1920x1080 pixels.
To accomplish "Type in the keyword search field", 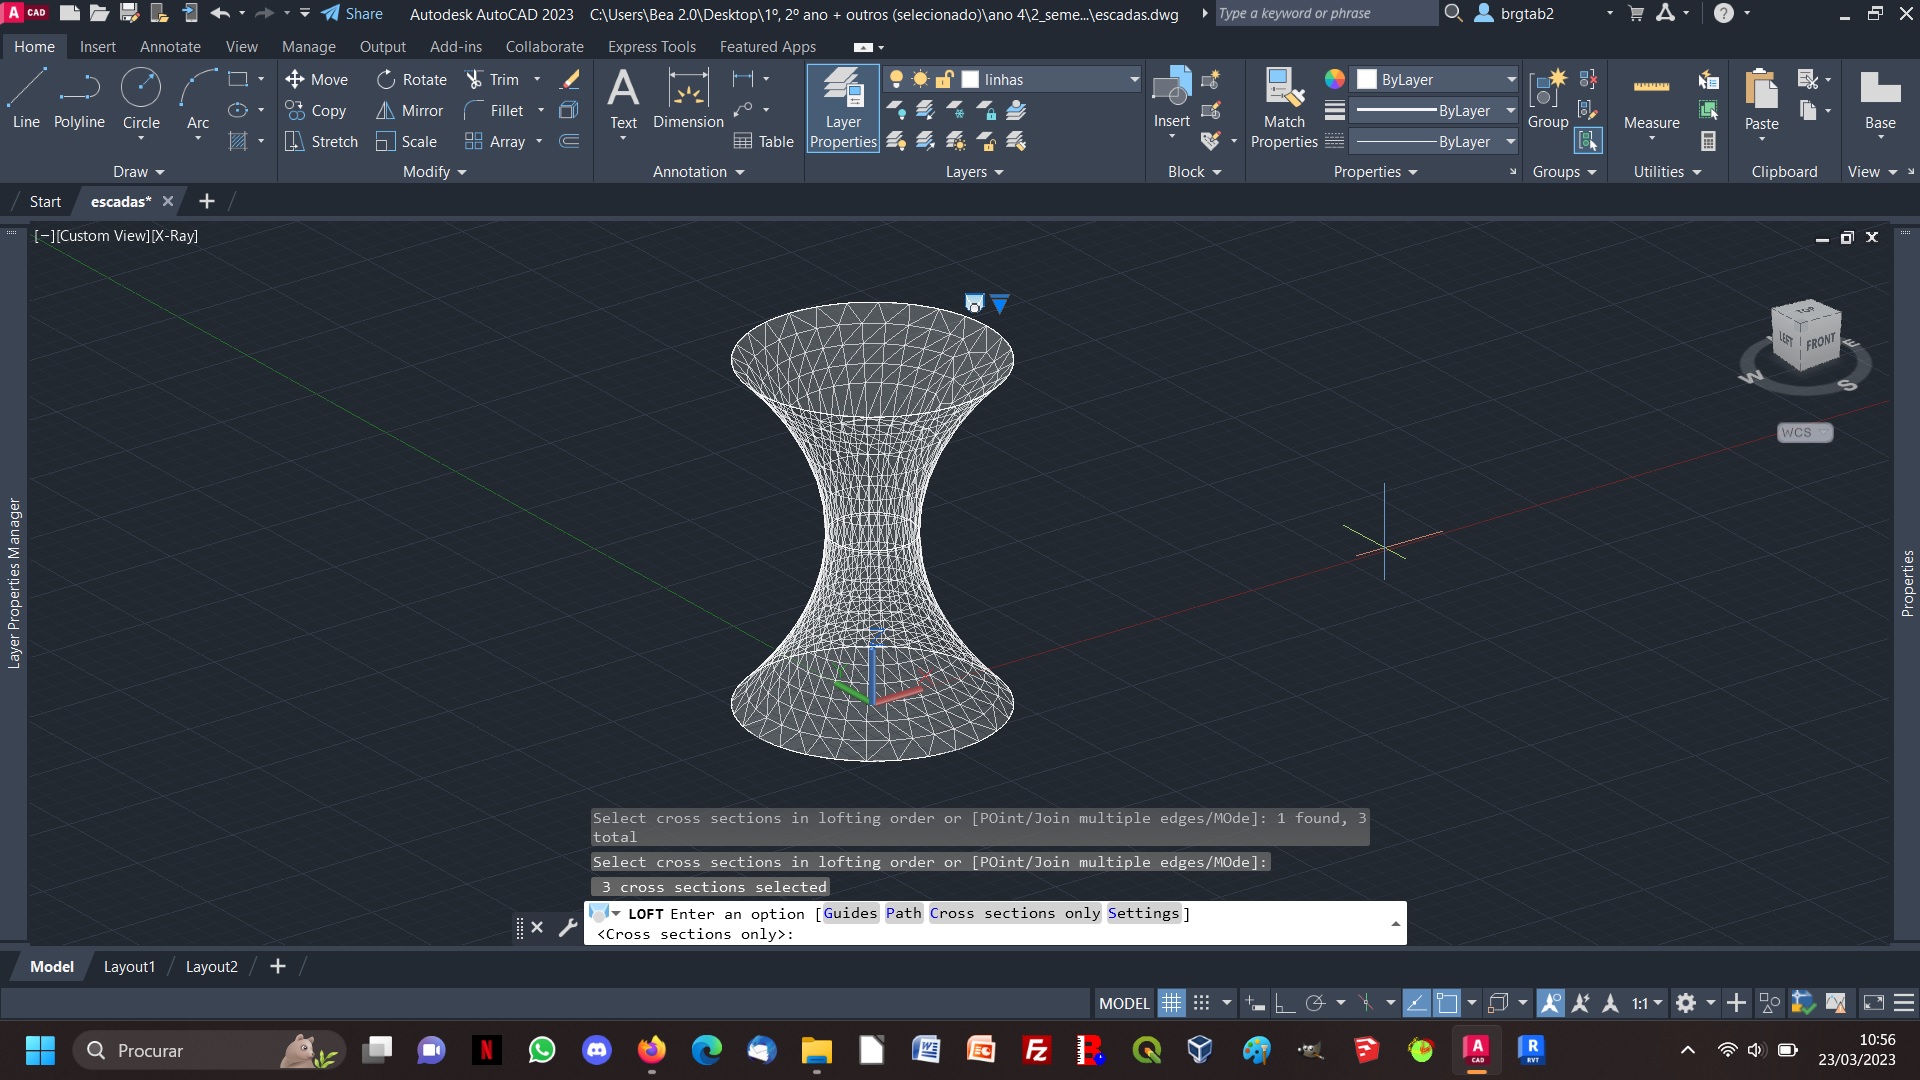I will (1325, 13).
